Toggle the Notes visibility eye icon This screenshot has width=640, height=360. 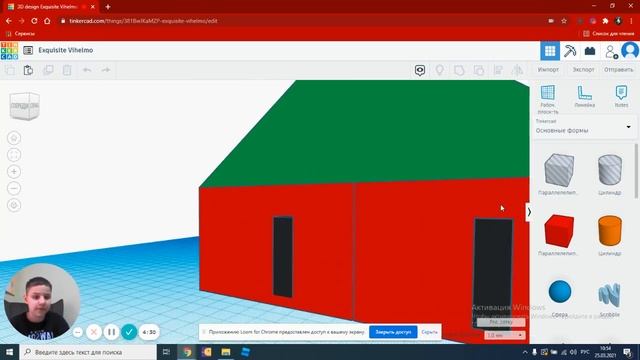420,70
